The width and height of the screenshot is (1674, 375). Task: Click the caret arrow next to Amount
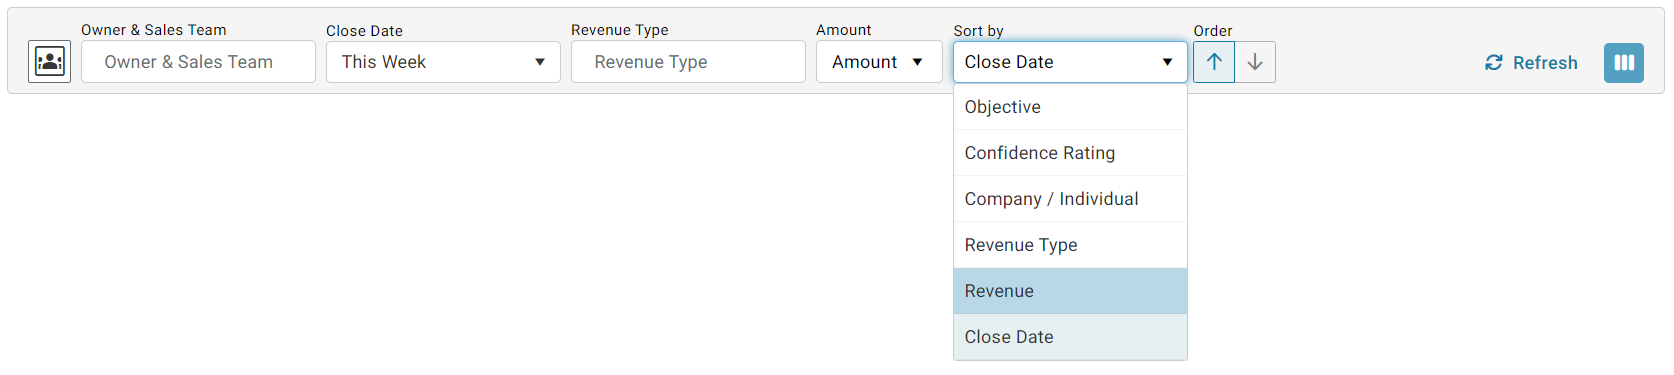[x=917, y=62]
